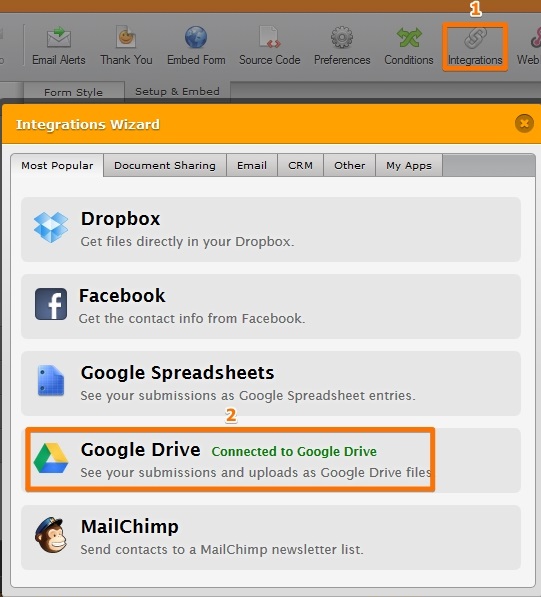Image resolution: width=541 pixels, height=597 pixels.
Task: Close the Integrations Wizard dialog
Action: 524,123
